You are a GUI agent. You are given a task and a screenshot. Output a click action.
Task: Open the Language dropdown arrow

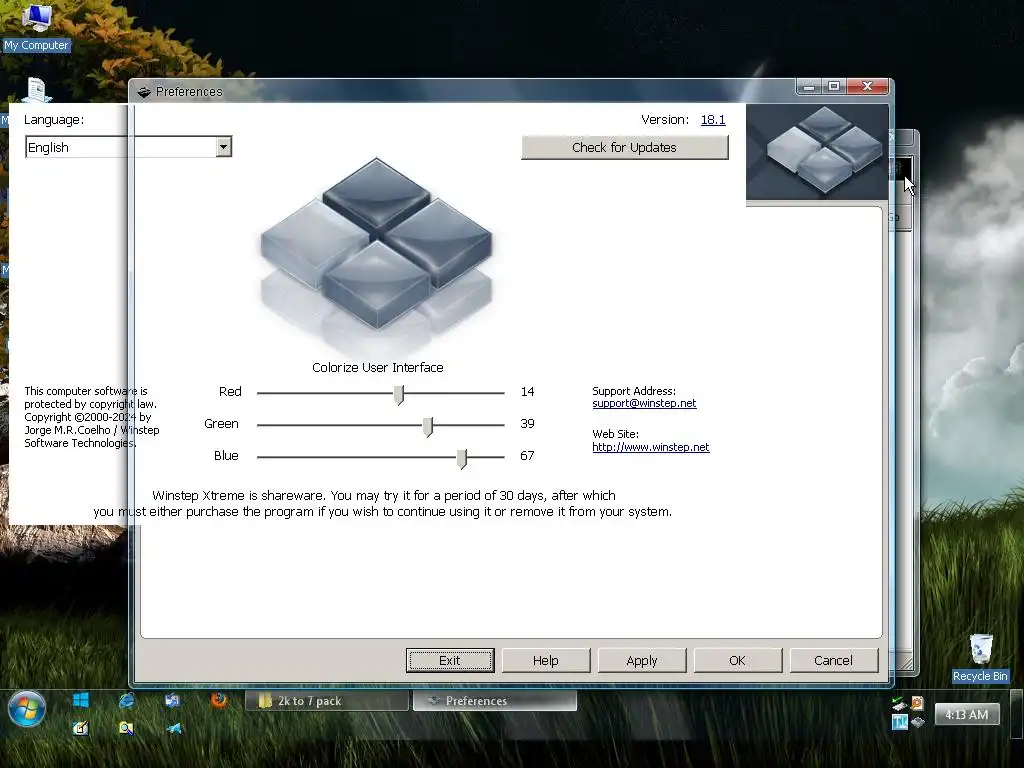(x=223, y=146)
